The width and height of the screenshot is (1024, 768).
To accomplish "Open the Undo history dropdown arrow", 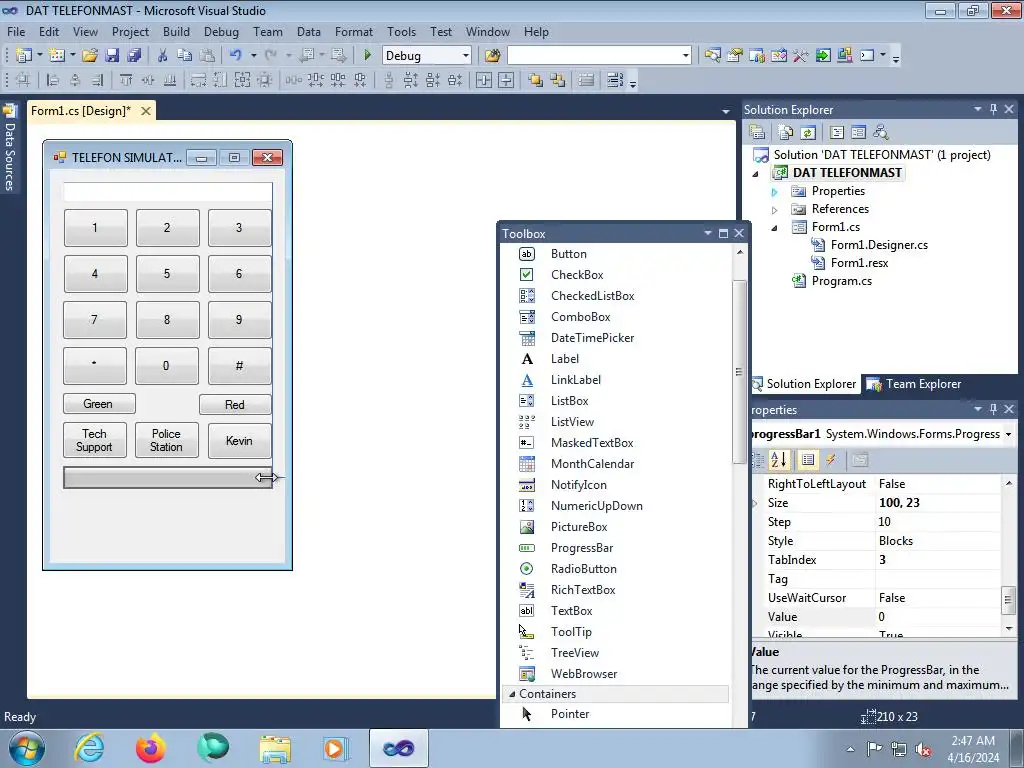I will [253, 56].
